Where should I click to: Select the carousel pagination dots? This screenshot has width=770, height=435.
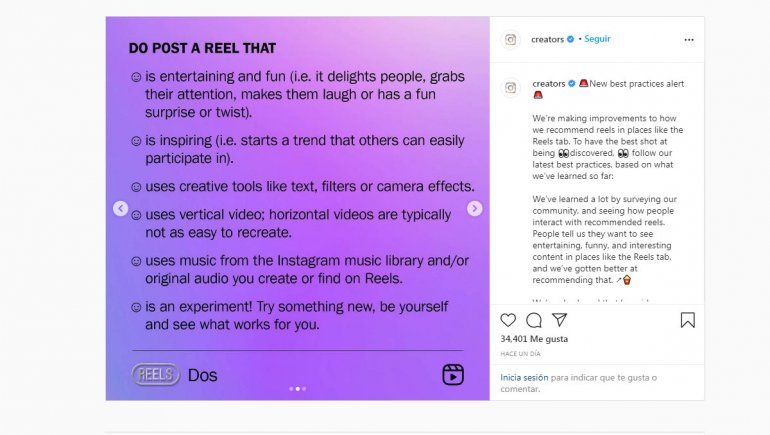tap(297, 388)
